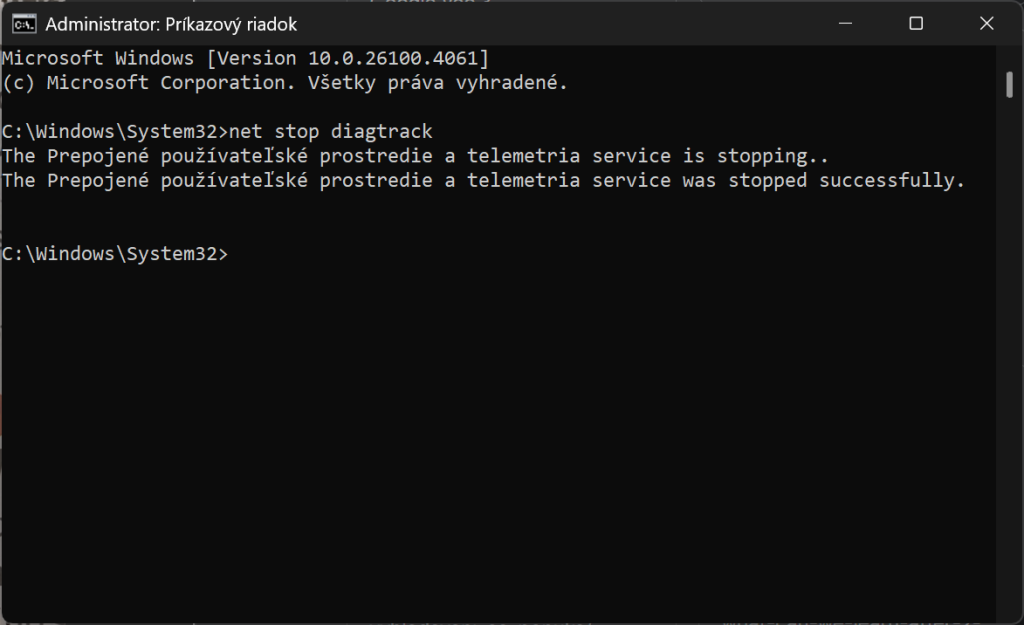Click the scrollbar track below the thumb
1024x625 pixels.
tap(1009, 350)
